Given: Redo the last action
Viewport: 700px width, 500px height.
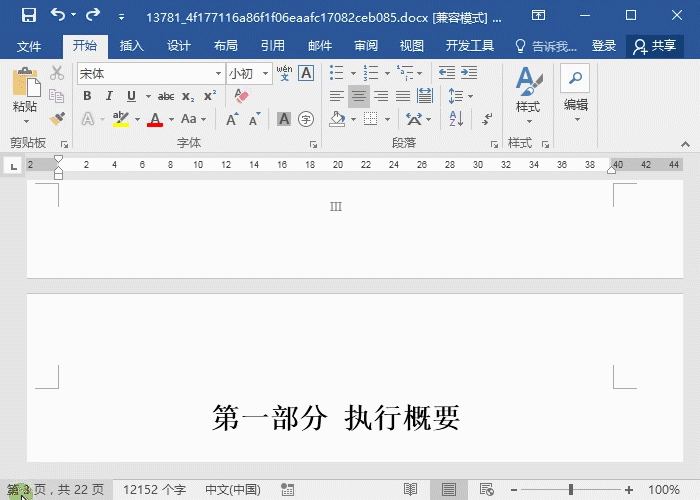Looking at the screenshot, I should (x=93, y=16).
